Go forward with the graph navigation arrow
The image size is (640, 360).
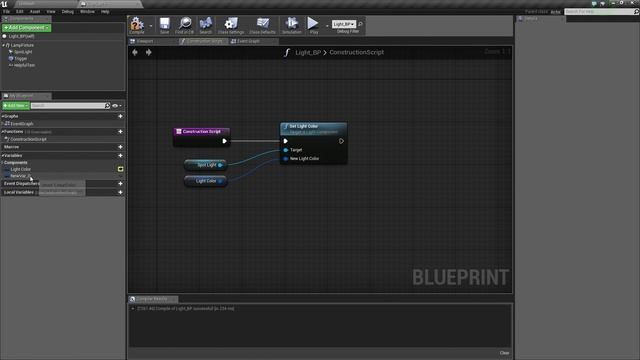pyautogui.click(x=149, y=52)
